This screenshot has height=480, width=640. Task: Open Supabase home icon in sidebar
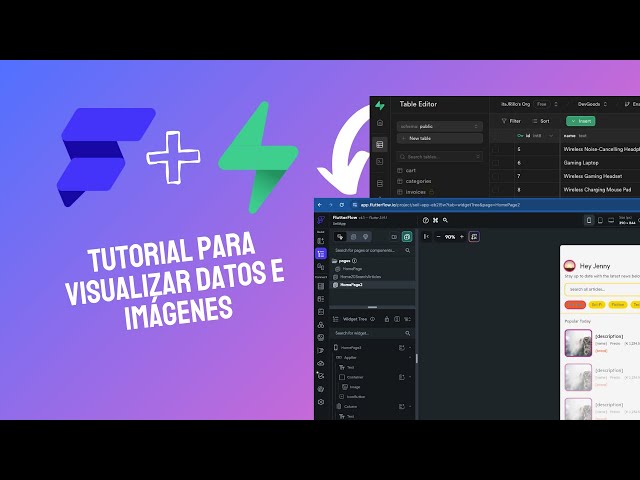click(x=380, y=123)
